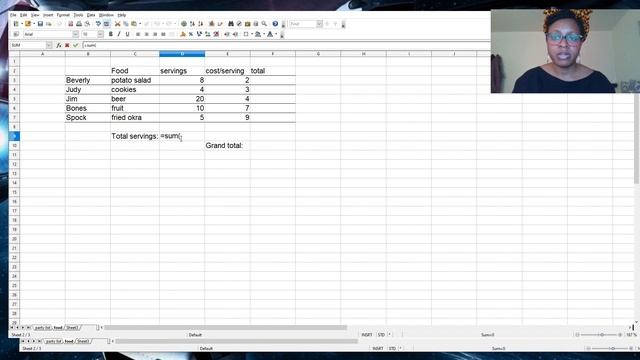Screen dimensions: 640x360
Task: Toggle Justified alignment
Action: pyautogui.click(x=163, y=34)
